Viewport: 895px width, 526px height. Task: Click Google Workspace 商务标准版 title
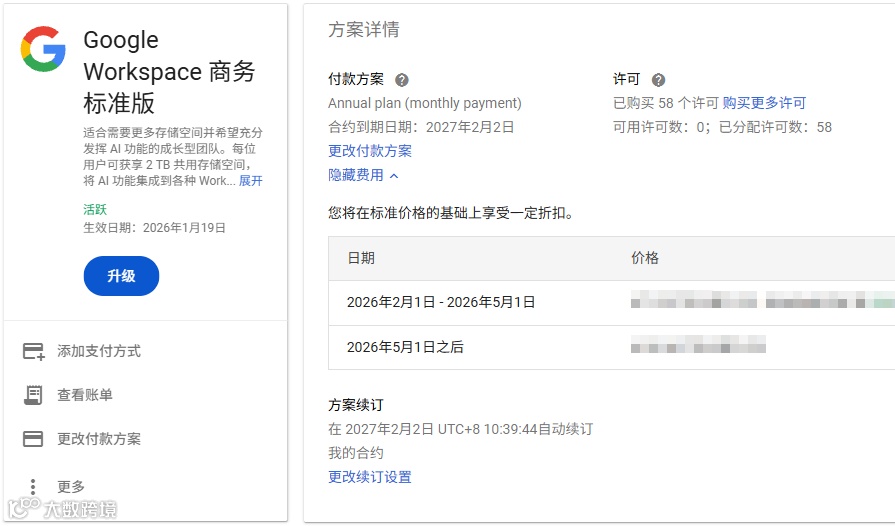click(169, 72)
